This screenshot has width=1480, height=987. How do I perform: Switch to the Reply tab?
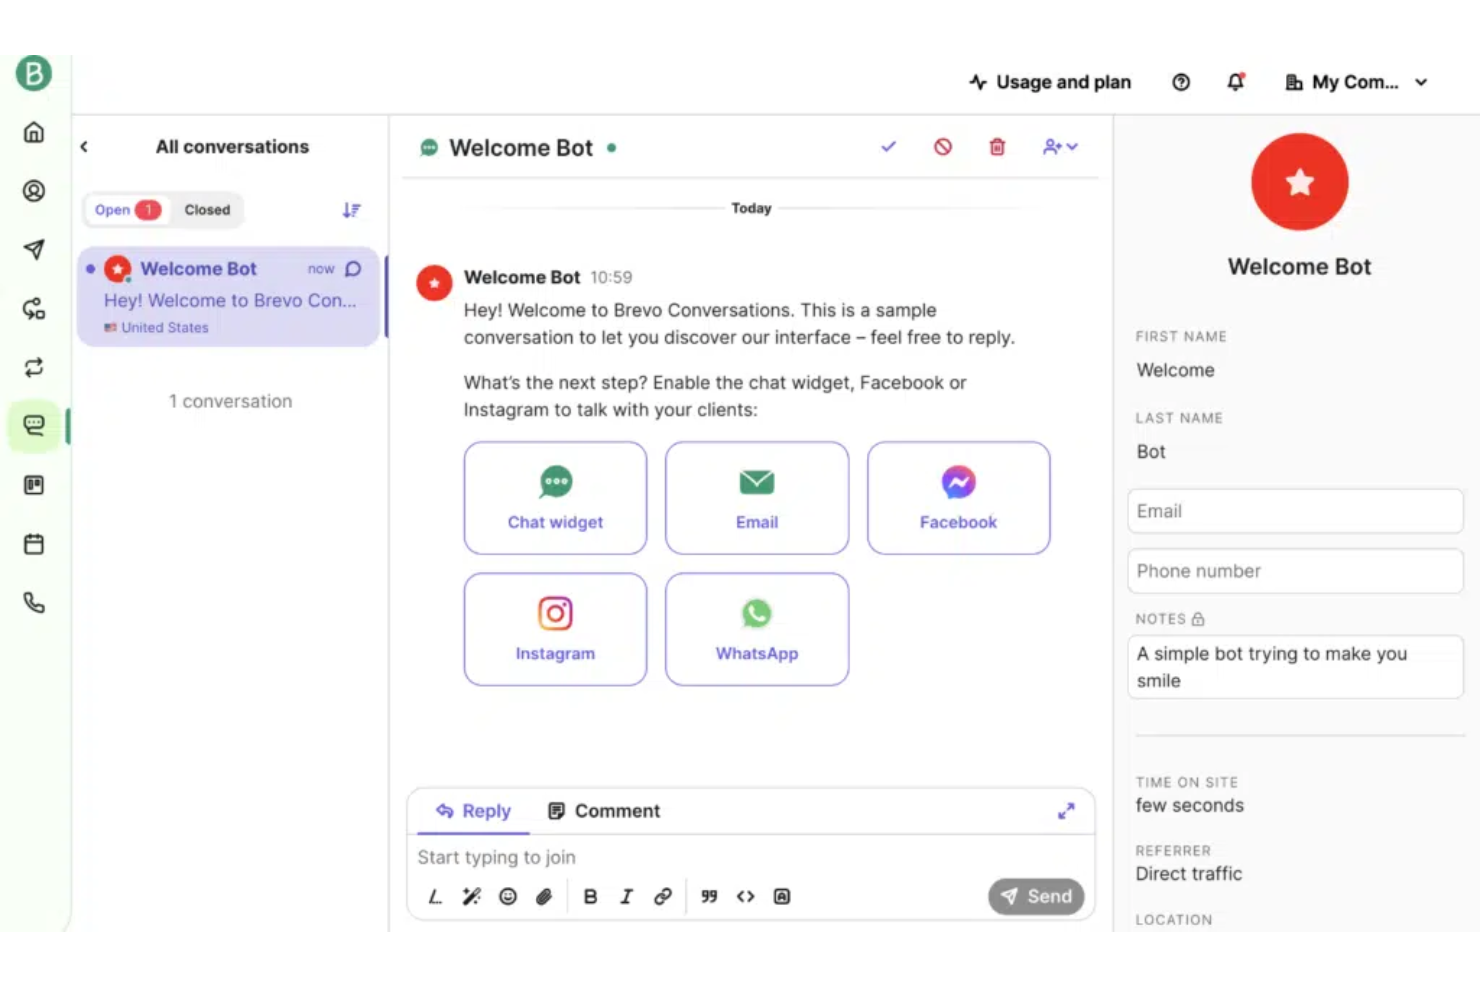coord(474,811)
